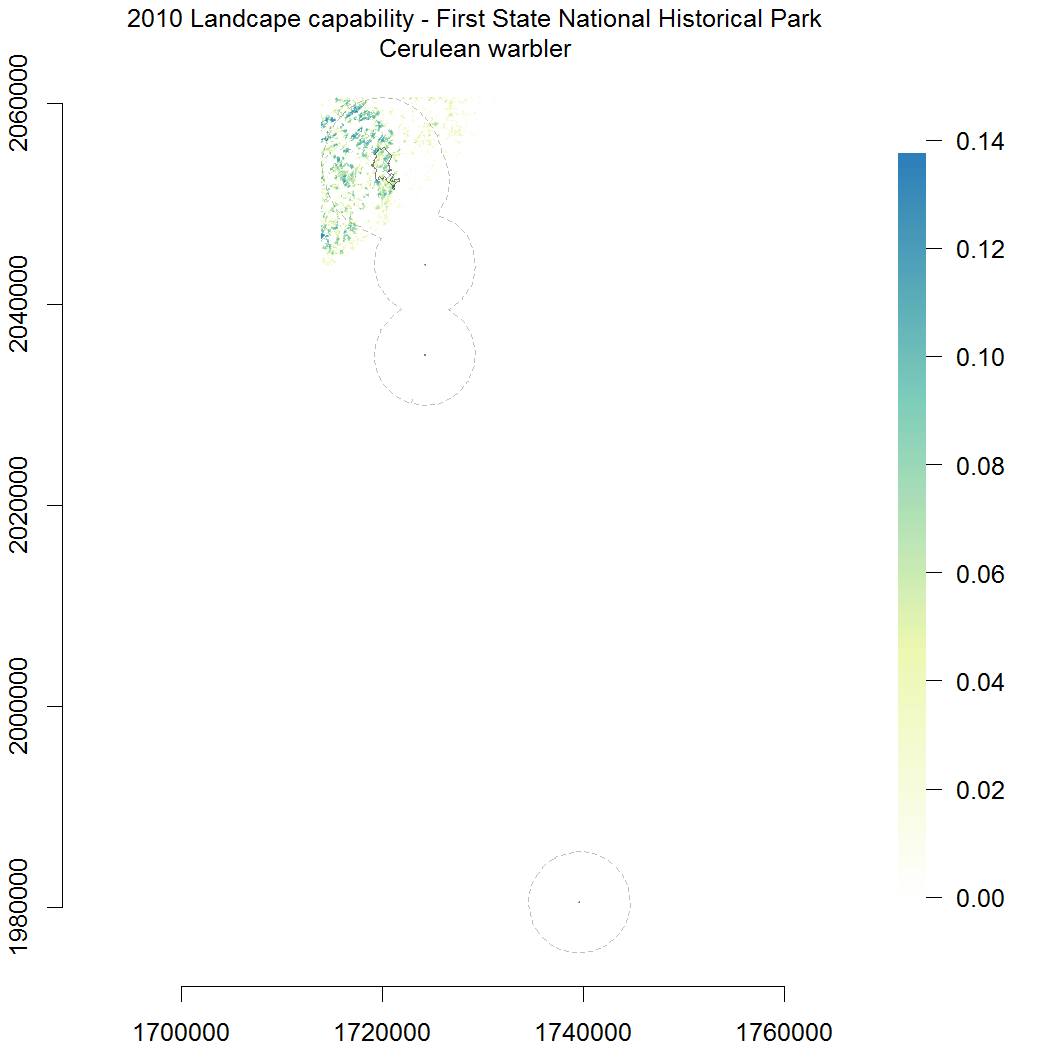Viewport: 1050px width, 1050px height.
Task: Click the center dot of the middle circle
Action: point(425,355)
